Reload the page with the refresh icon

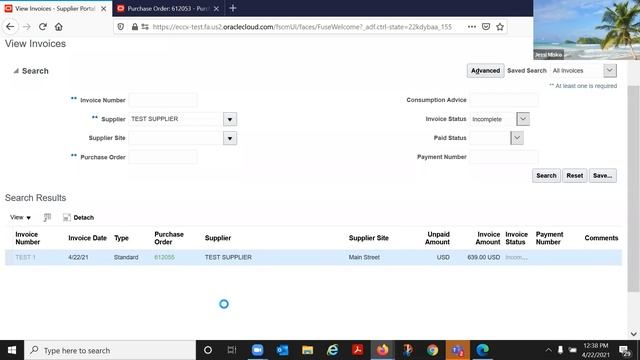(x=43, y=27)
